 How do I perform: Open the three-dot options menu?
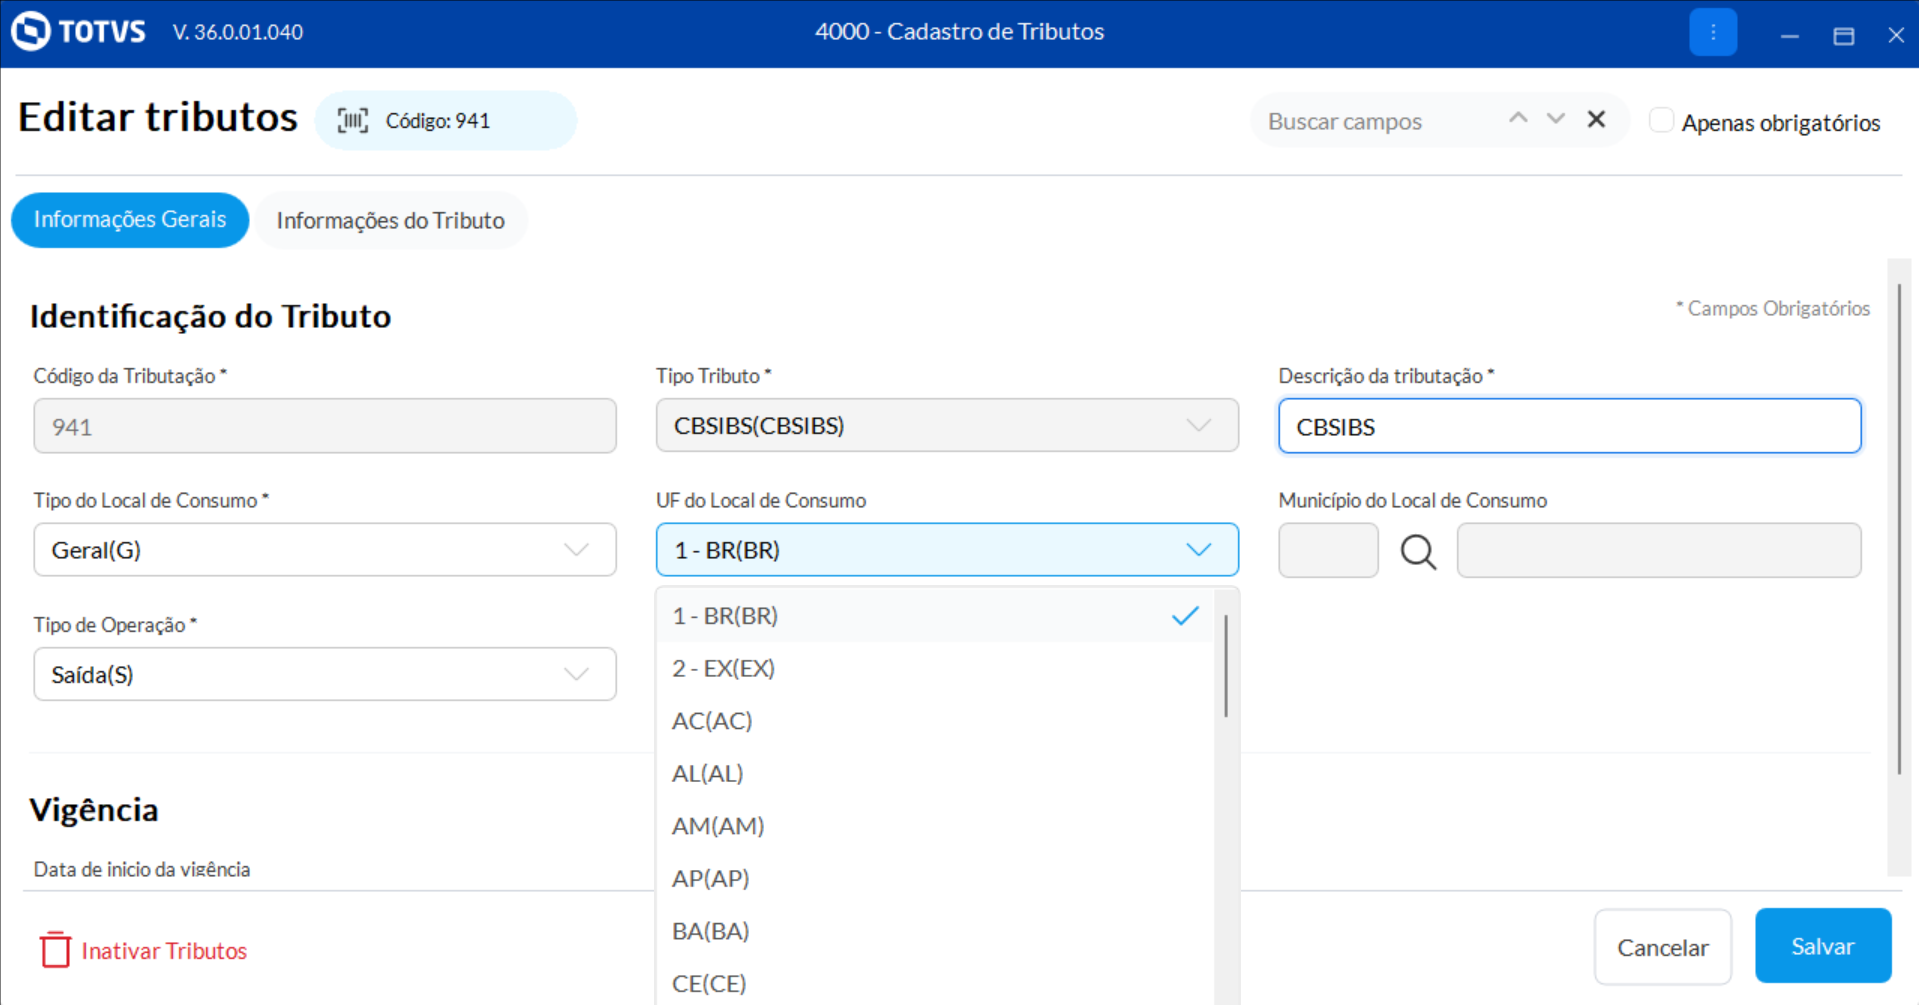[x=1712, y=33]
